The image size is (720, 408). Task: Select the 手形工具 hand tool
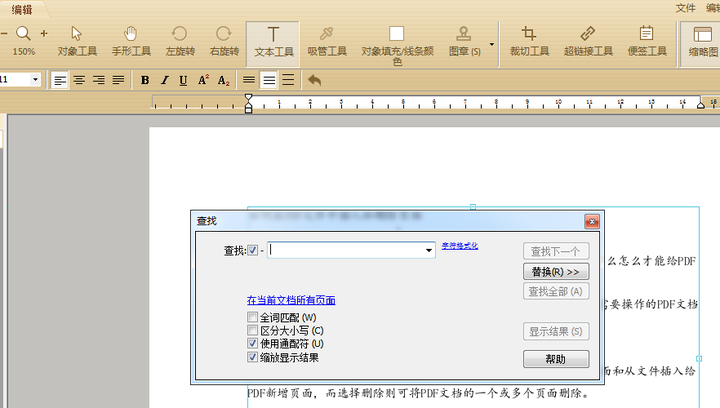click(131, 41)
